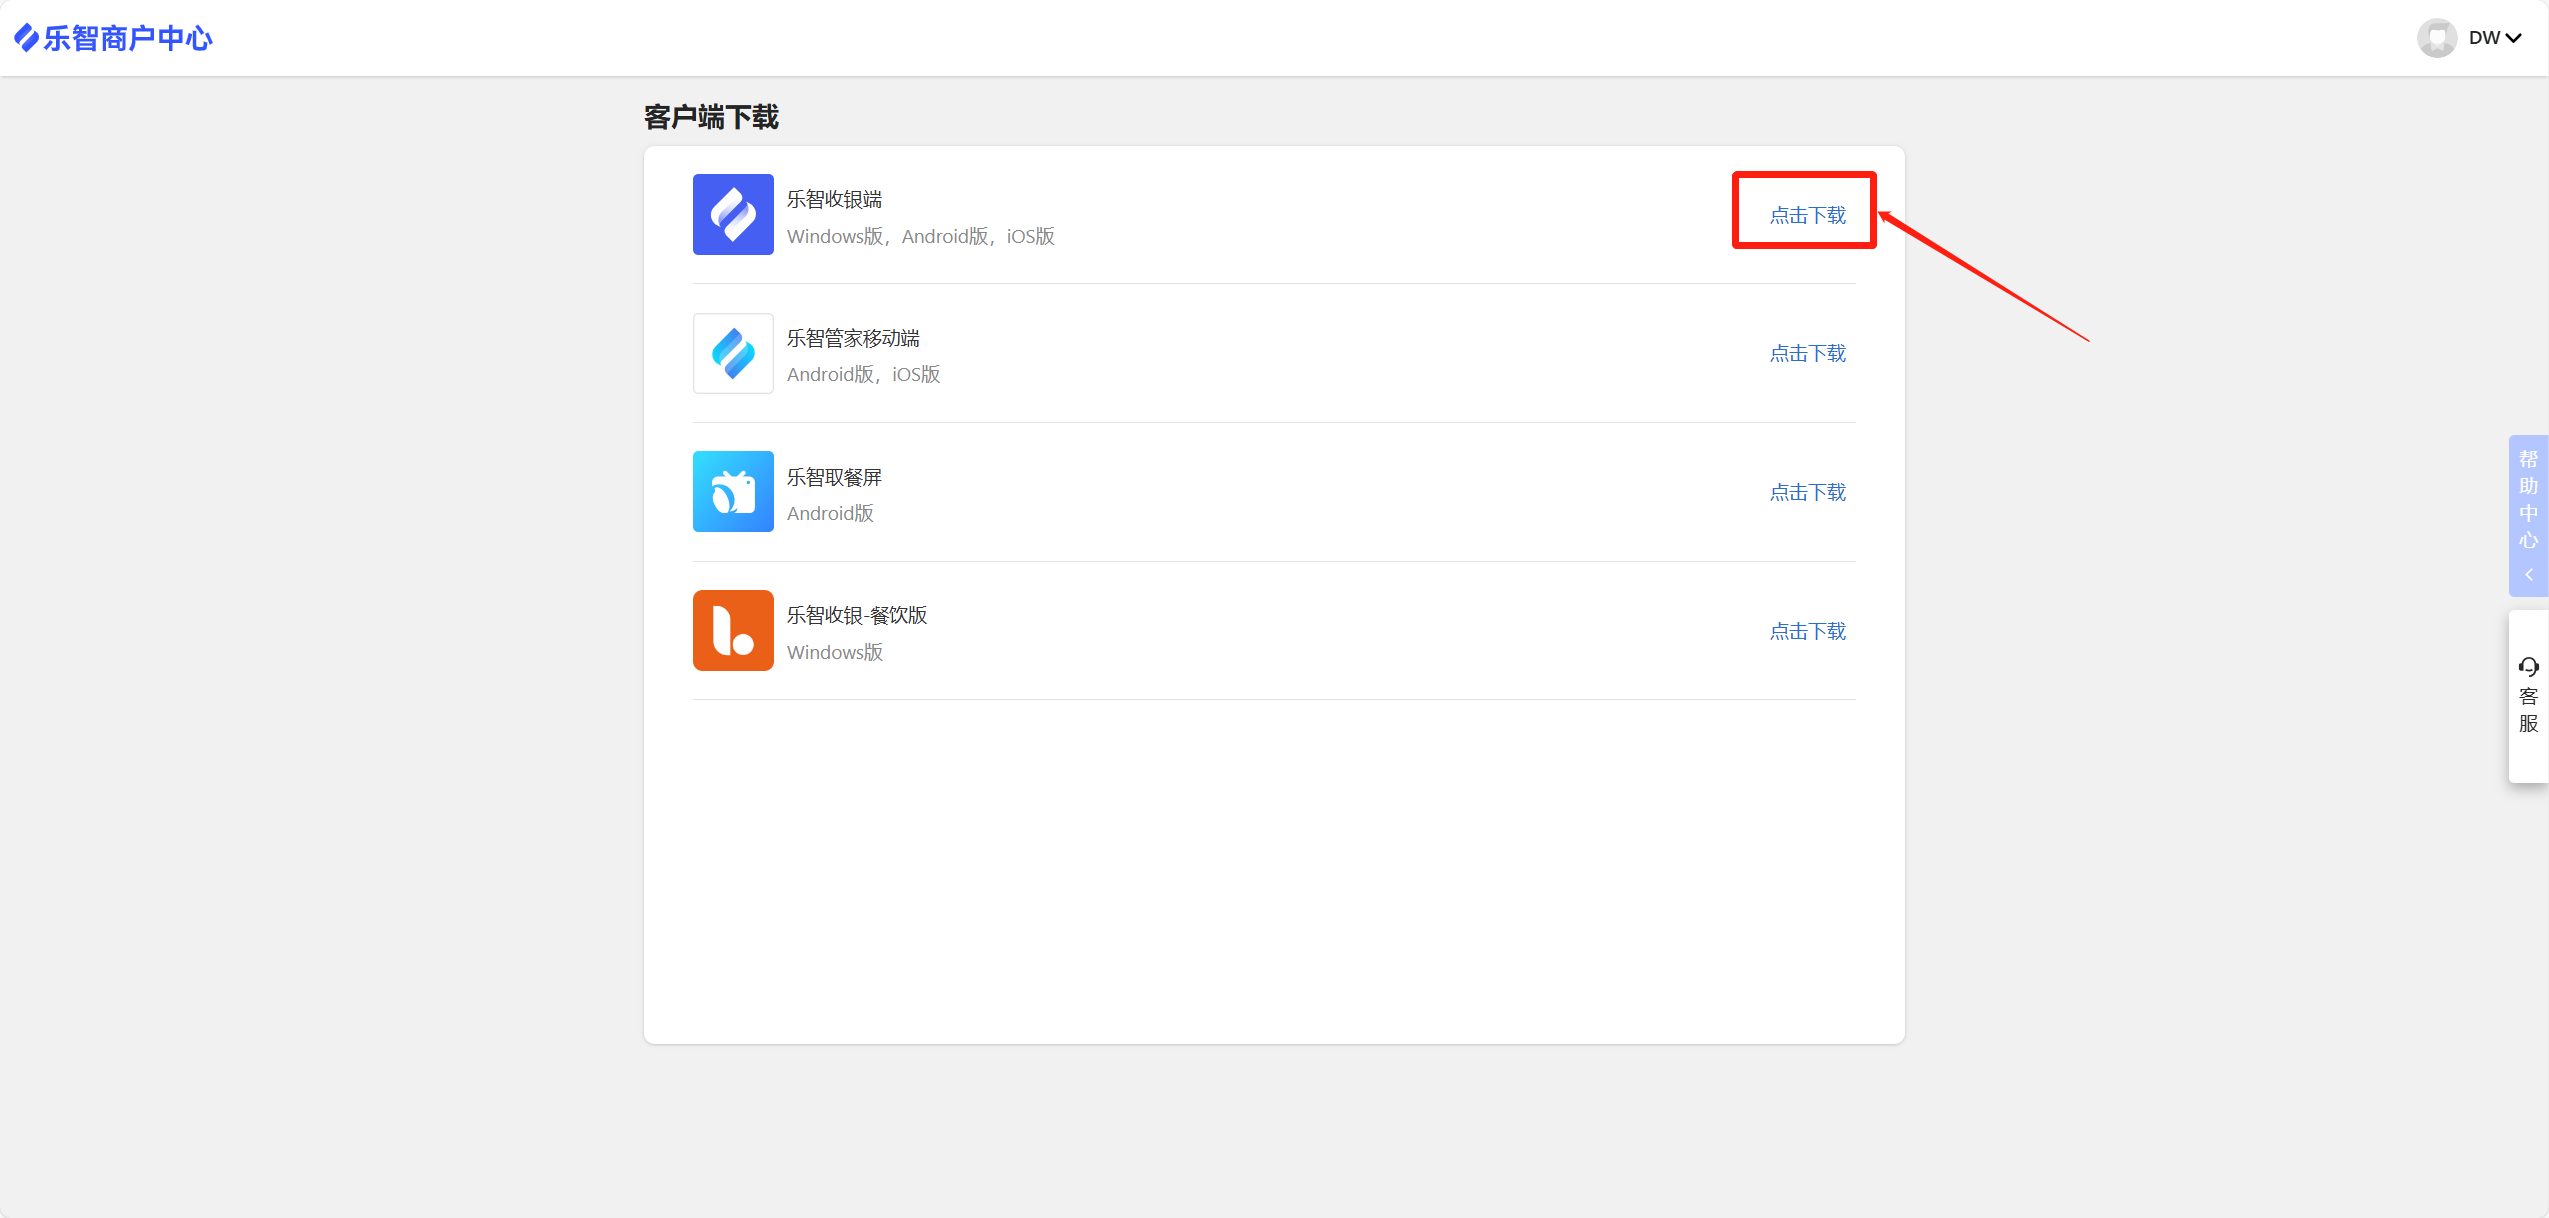2549x1218 pixels.
Task: Select the 乐智收银端 title text
Action: pyautogui.click(x=834, y=199)
